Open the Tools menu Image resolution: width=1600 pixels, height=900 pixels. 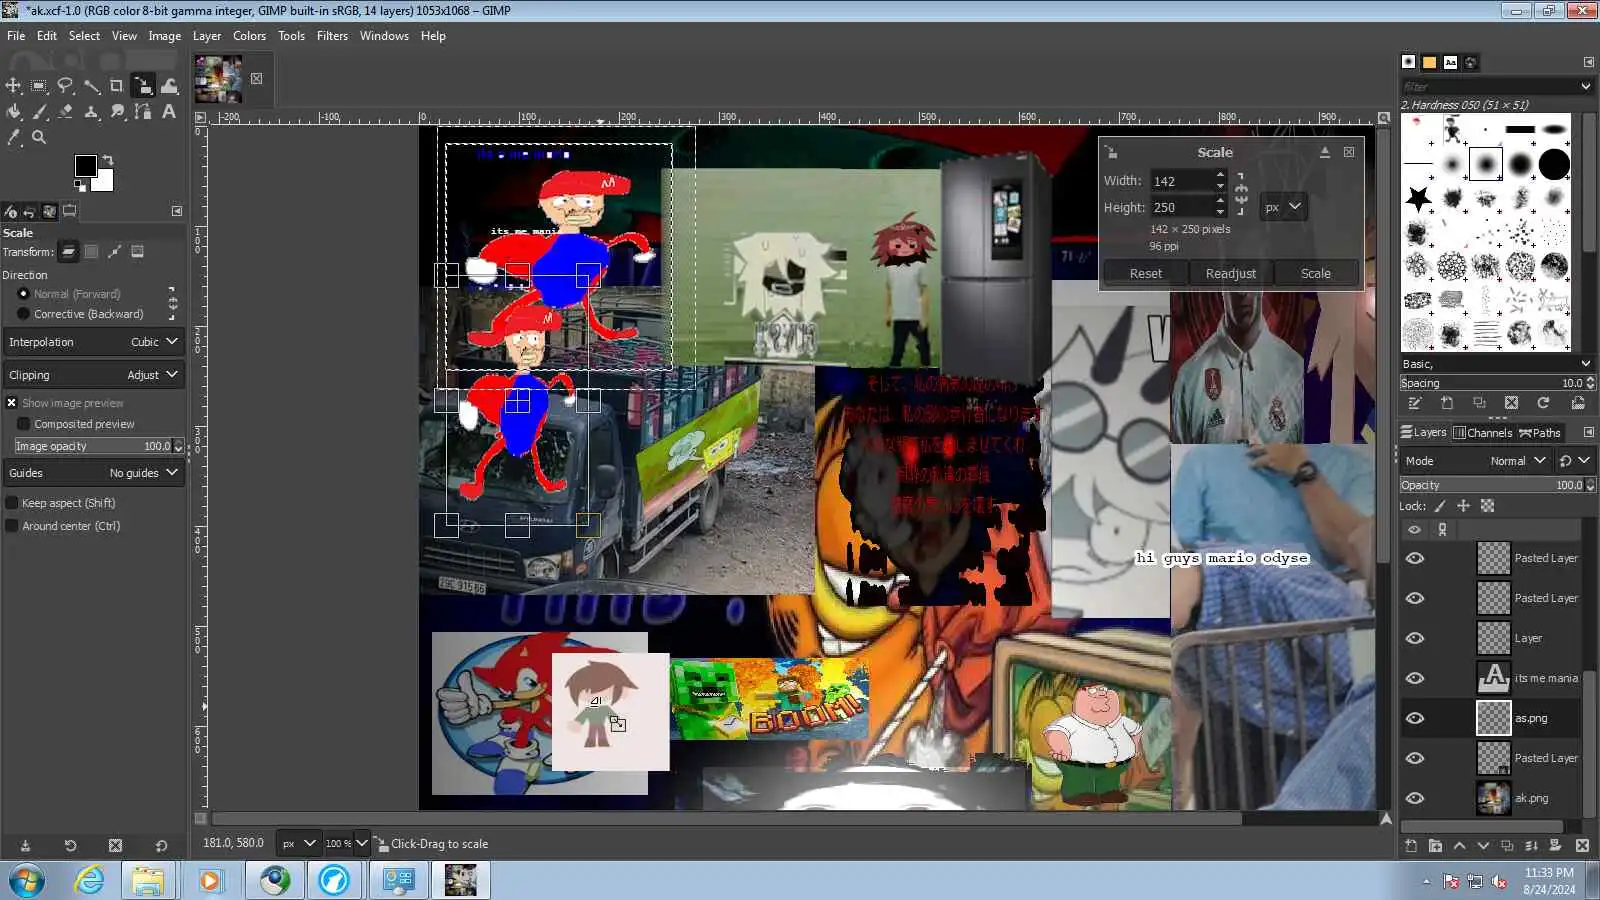click(291, 36)
